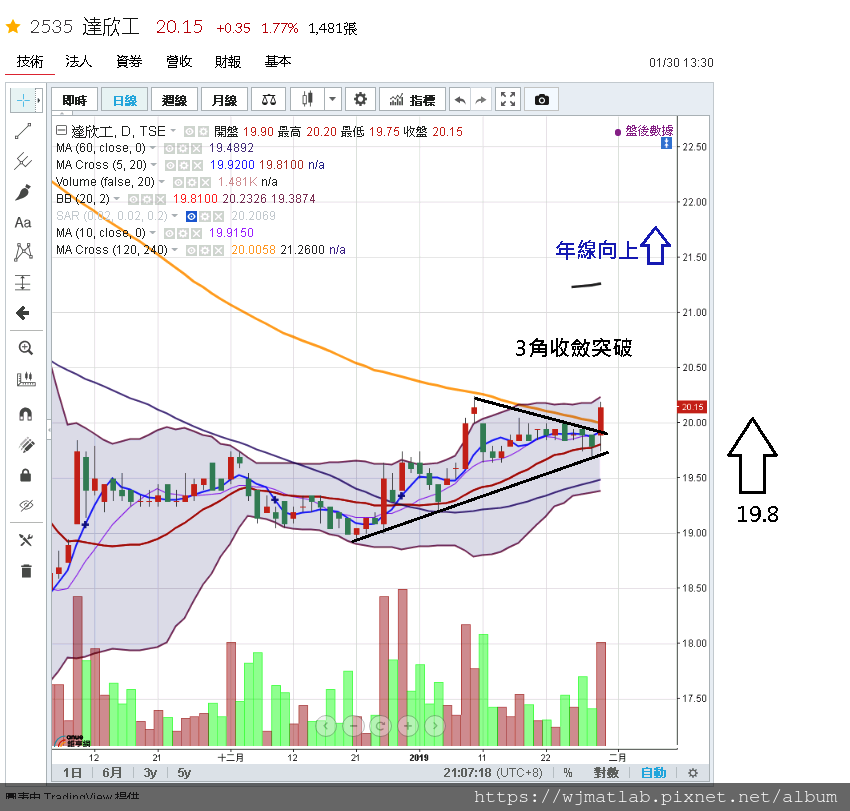
Task: Expand the crosshair cursor tool options arrow
Action: (38, 100)
